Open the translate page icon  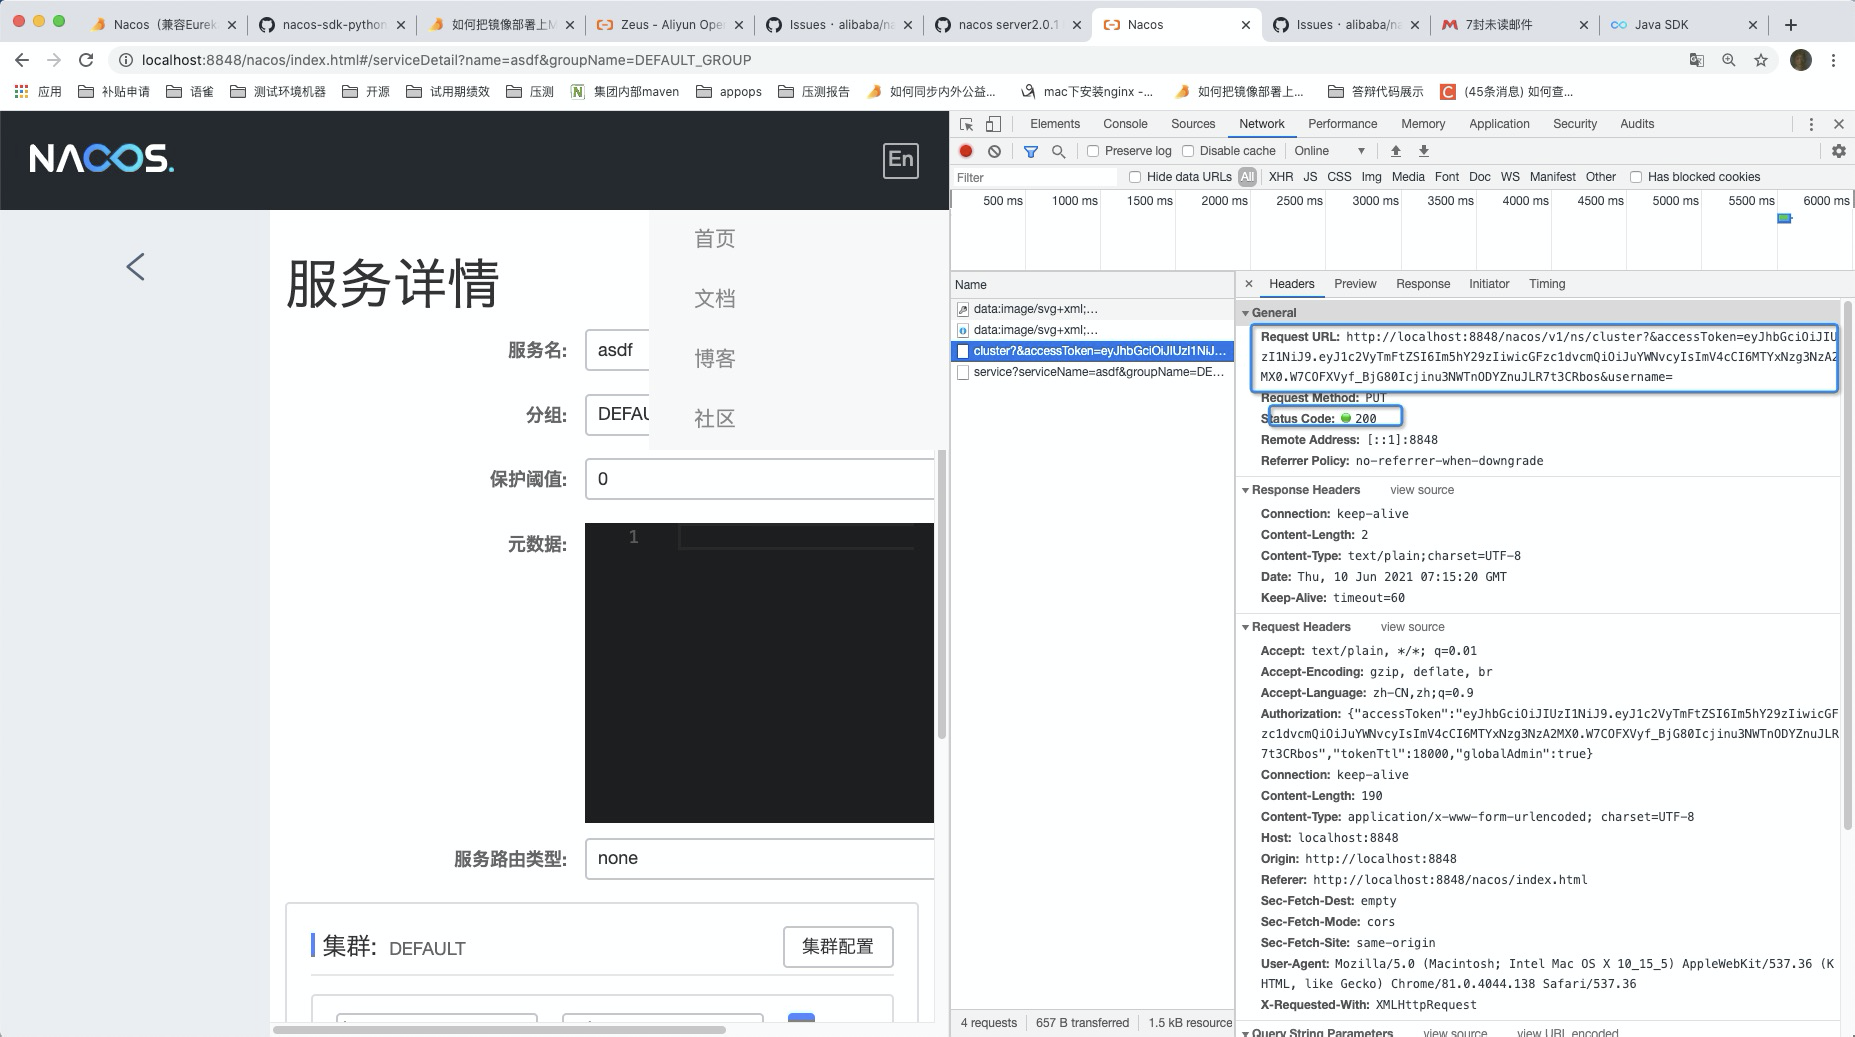[1696, 60]
